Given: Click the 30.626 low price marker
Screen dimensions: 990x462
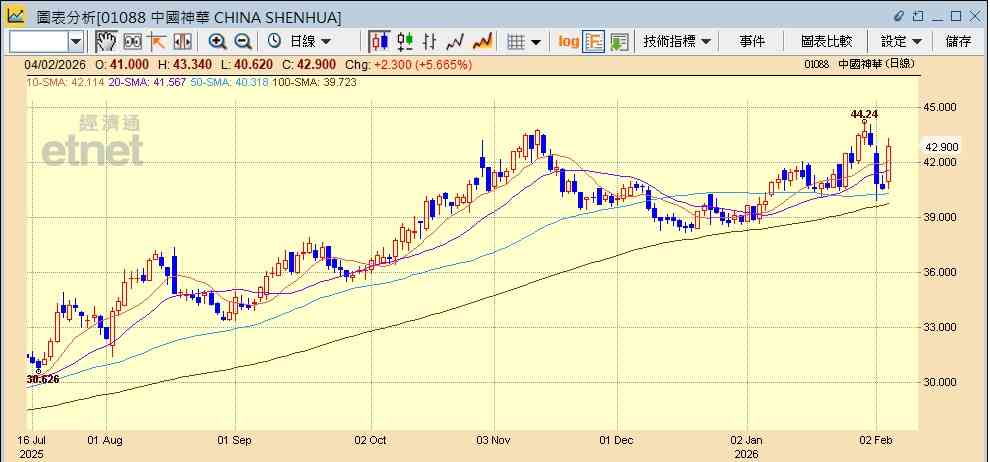Looking at the screenshot, I should pos(42,379).
